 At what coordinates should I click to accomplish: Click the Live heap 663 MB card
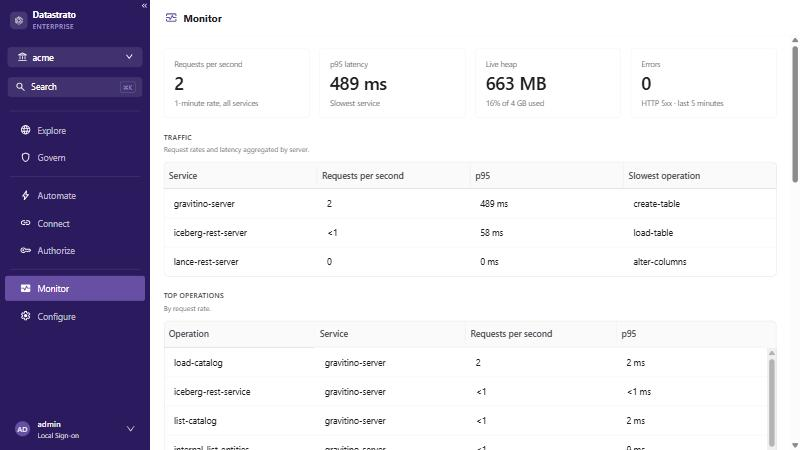[x=548, y=83]
